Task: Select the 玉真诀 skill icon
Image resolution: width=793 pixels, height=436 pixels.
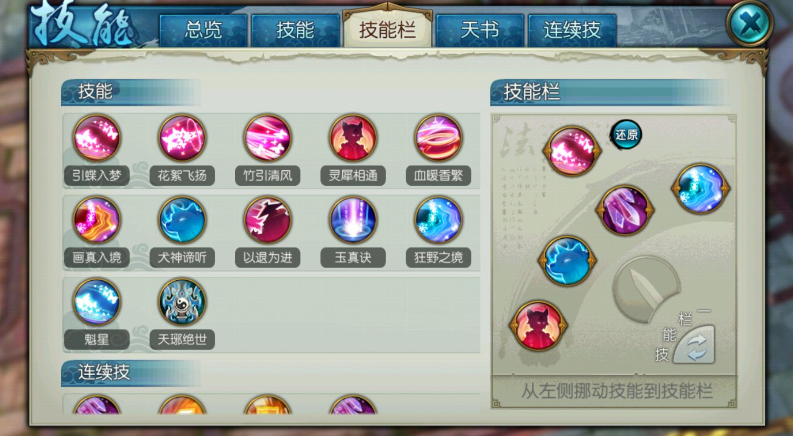Action: tap(353, 220)
